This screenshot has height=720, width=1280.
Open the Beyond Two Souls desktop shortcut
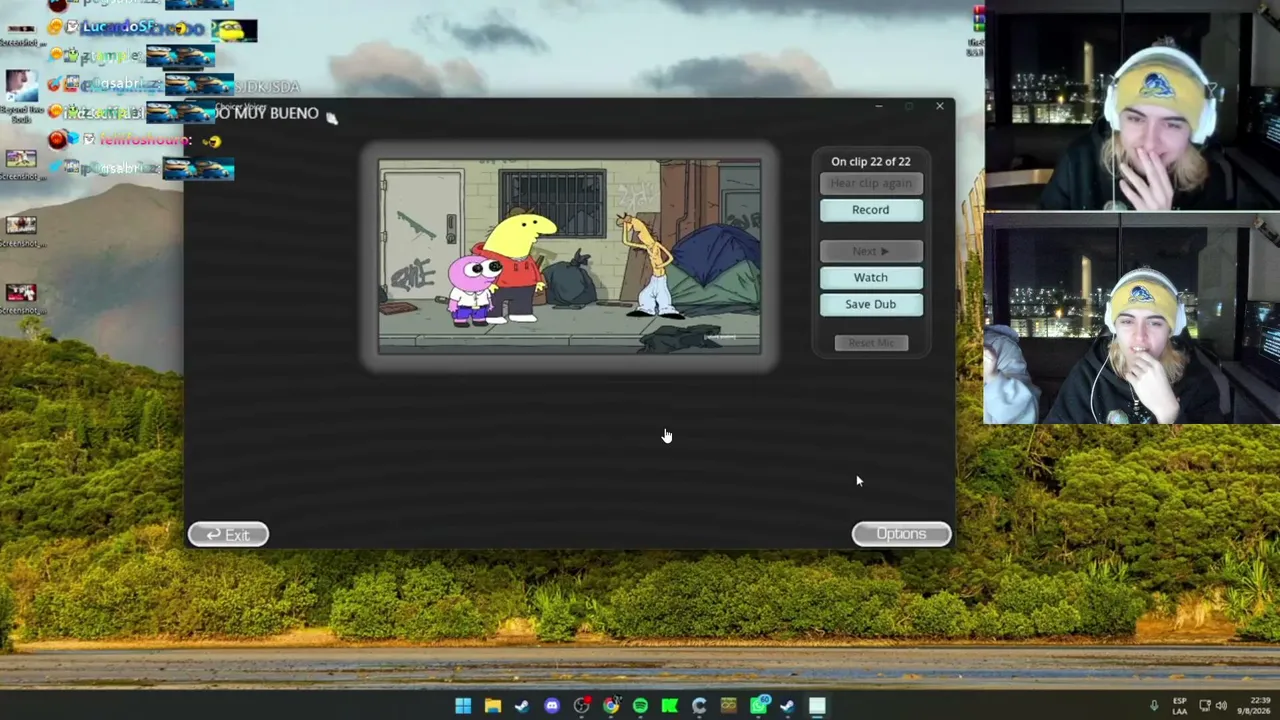click(21, 95)
